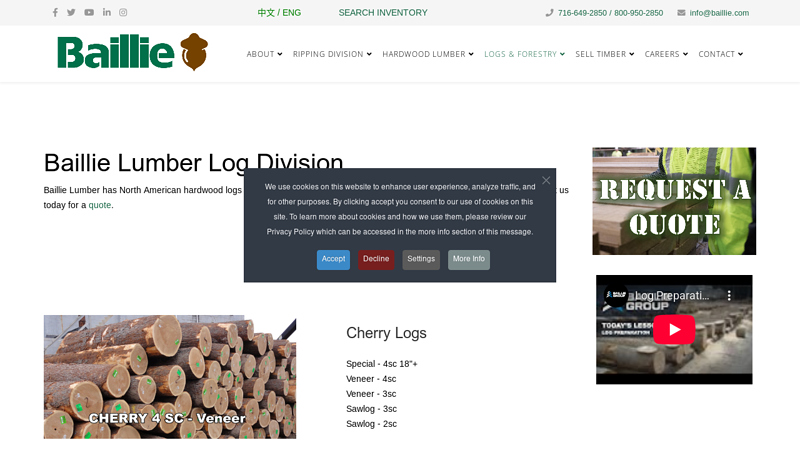Click More Info about cookies
800x450 pixels.
click(469, 260)
